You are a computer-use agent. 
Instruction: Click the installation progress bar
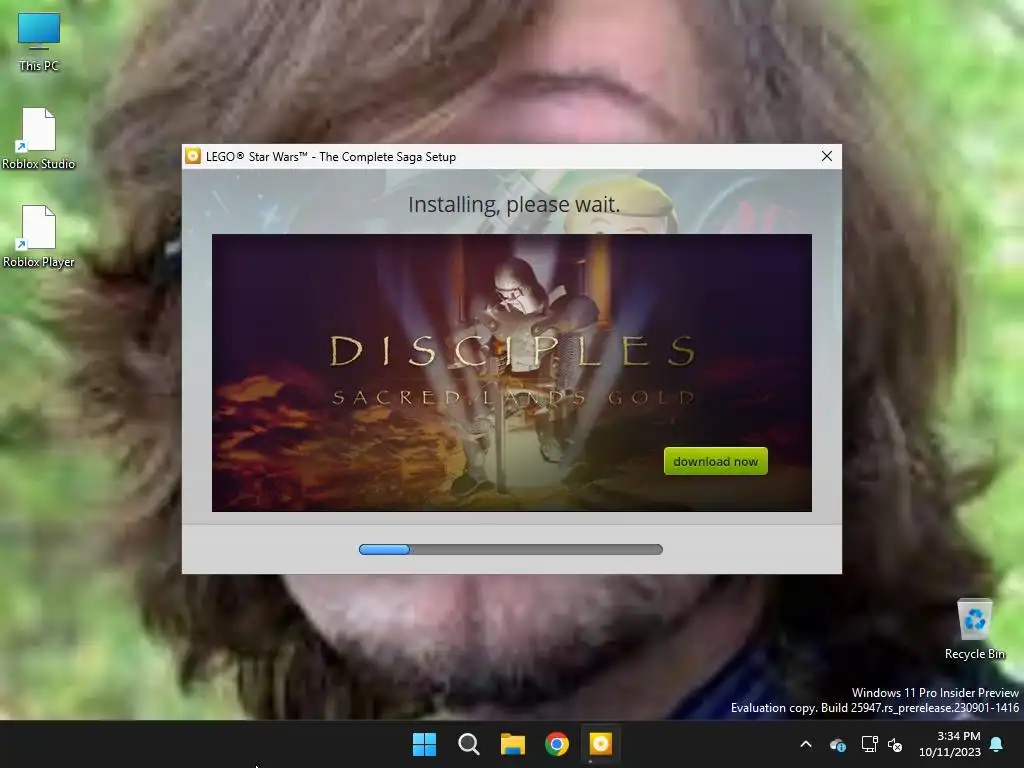(511, 549)
